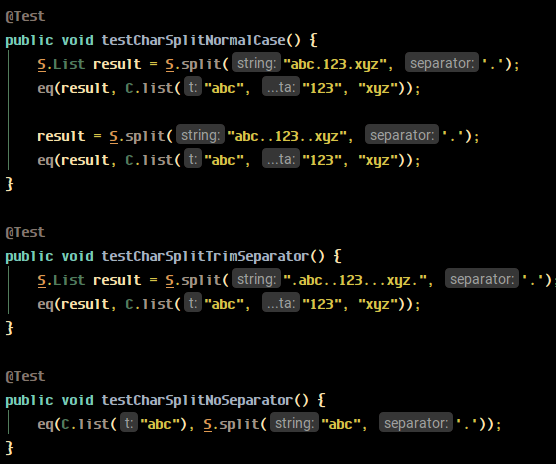The height and width of the screenshot is (464, 556).
Task: Click the "abc.123.xyz" string literal
Action: (335, 64)
